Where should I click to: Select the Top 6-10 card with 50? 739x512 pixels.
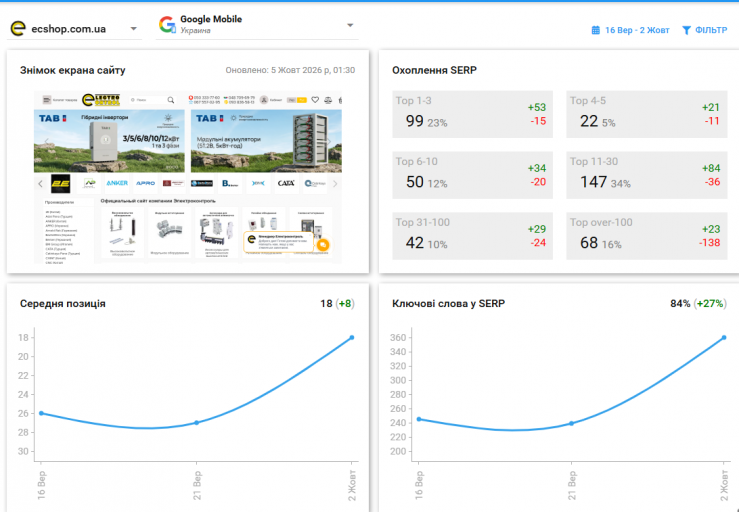pos(472,175)
